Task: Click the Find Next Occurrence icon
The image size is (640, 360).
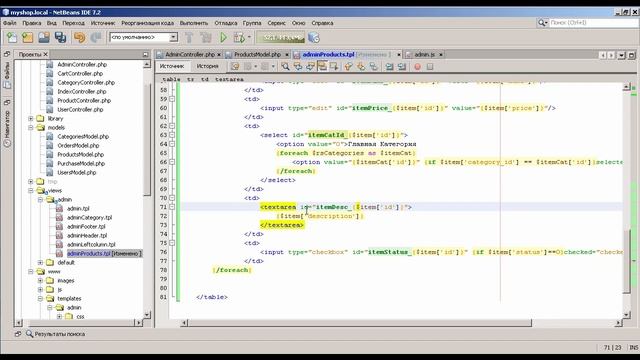Action: point(310,66)
